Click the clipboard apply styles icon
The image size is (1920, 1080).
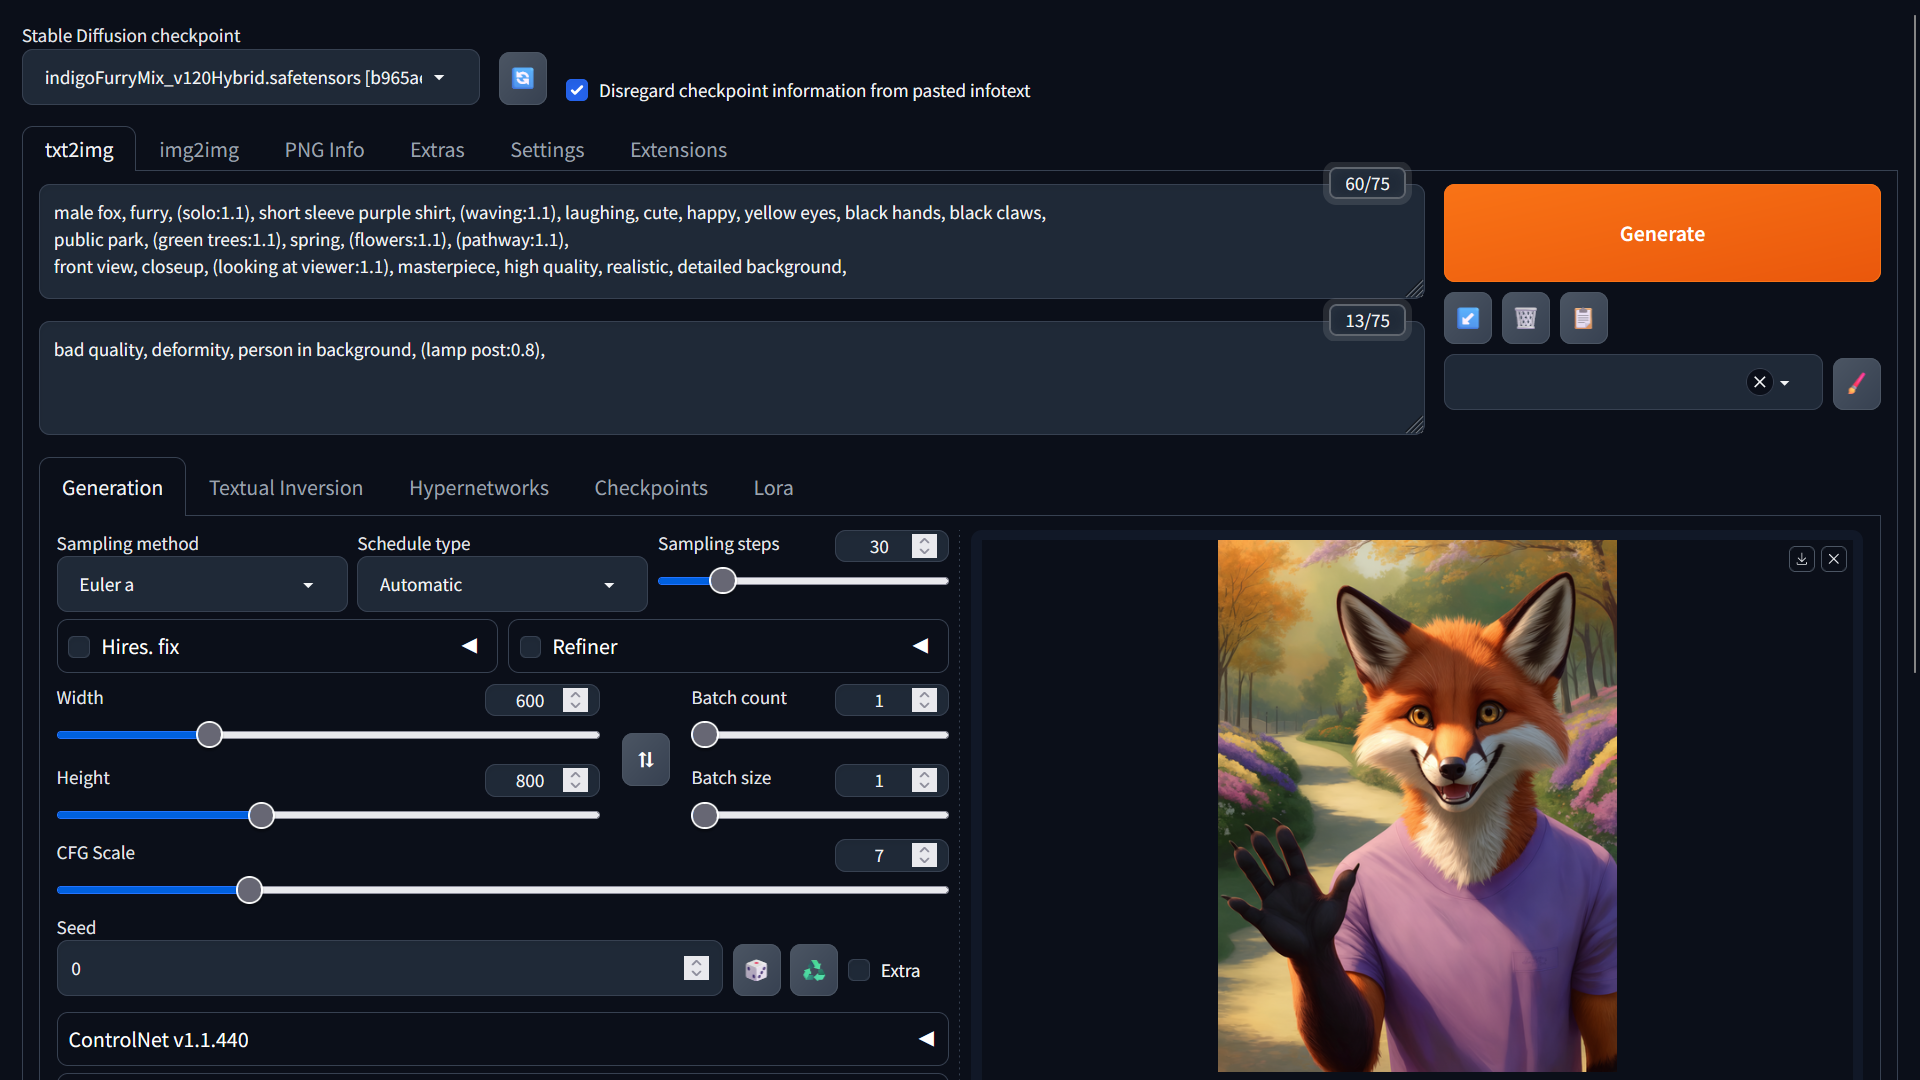pos(1583,318)
